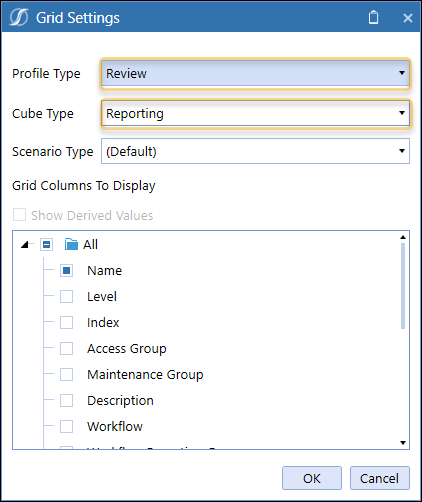Viewport: 422px width, 502px height.
Task: Click the Cube Type label
Action: [43, 114]
